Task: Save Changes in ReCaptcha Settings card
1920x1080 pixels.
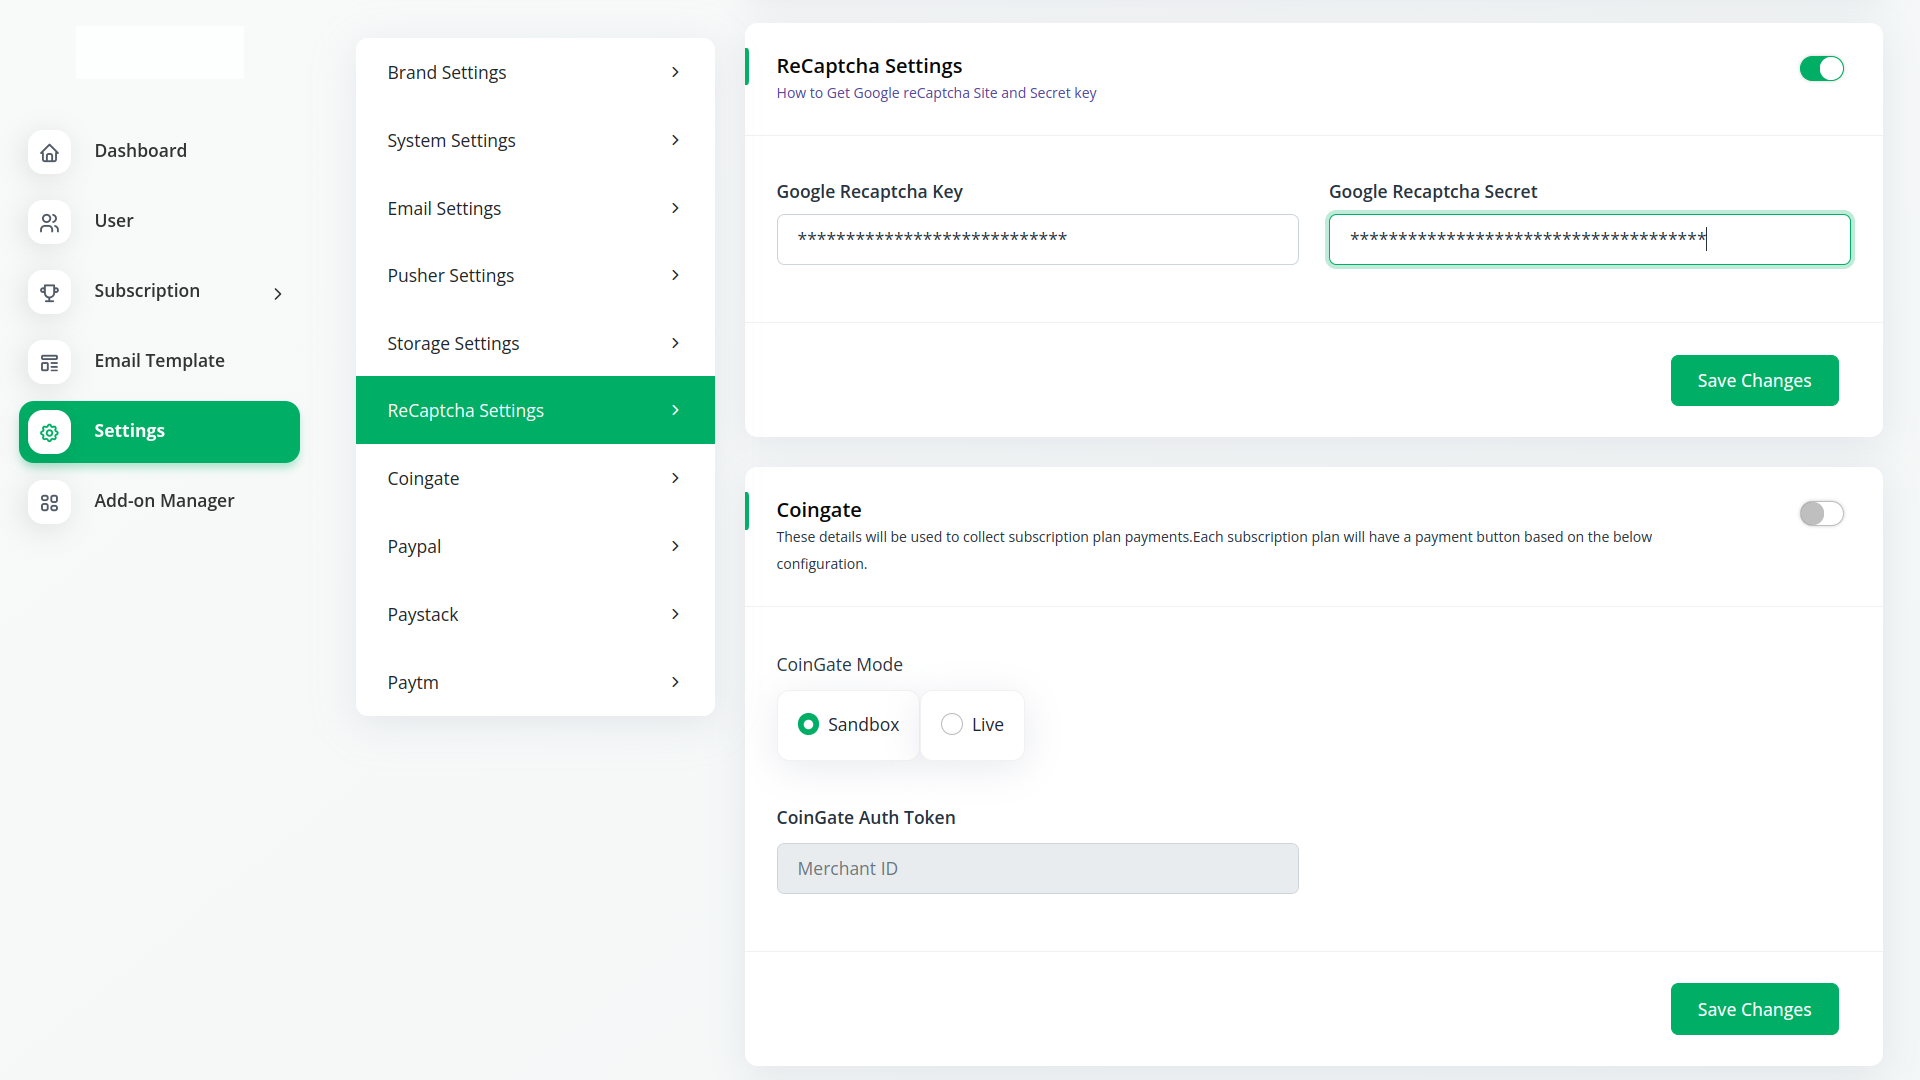Action: coord(1754,380)
